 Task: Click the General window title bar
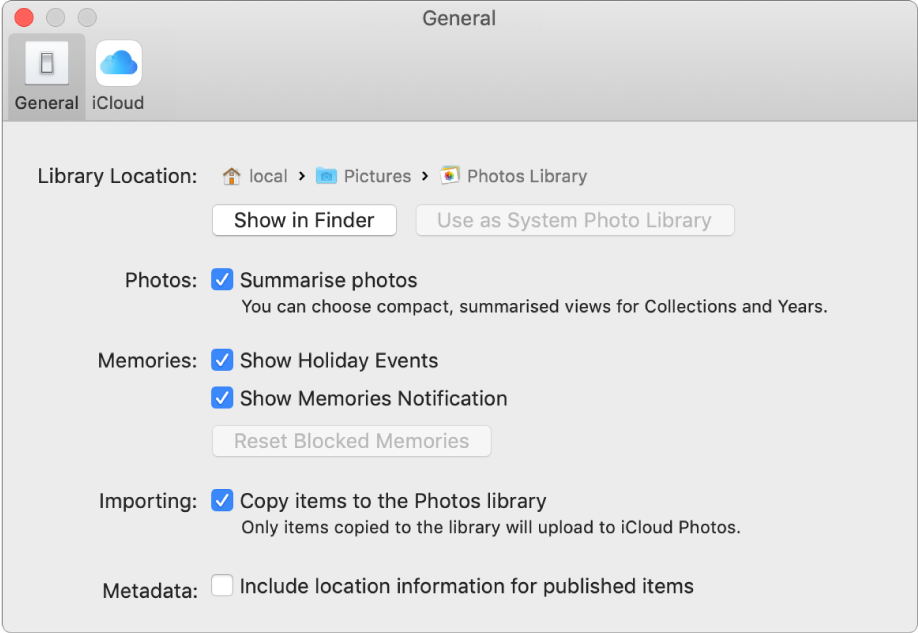(459, 18)
